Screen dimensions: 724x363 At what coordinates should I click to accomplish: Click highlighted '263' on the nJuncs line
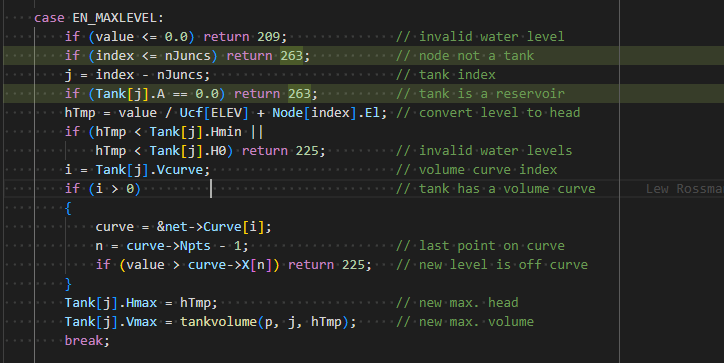coord(291,56)
